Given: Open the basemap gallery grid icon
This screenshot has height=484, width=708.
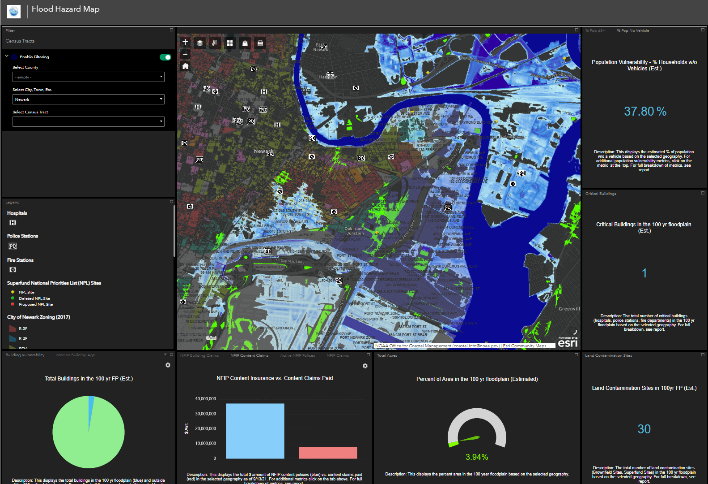Looking at the screenshot, I should 229,43.
